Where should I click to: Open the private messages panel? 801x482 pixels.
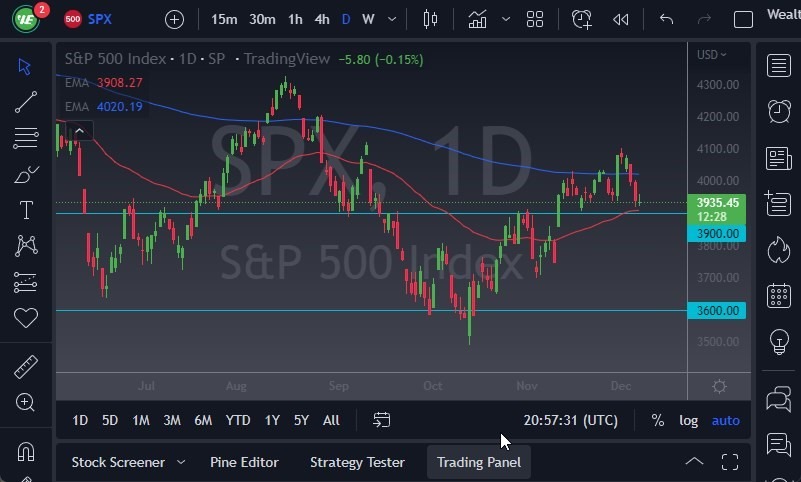click(779, 444)
